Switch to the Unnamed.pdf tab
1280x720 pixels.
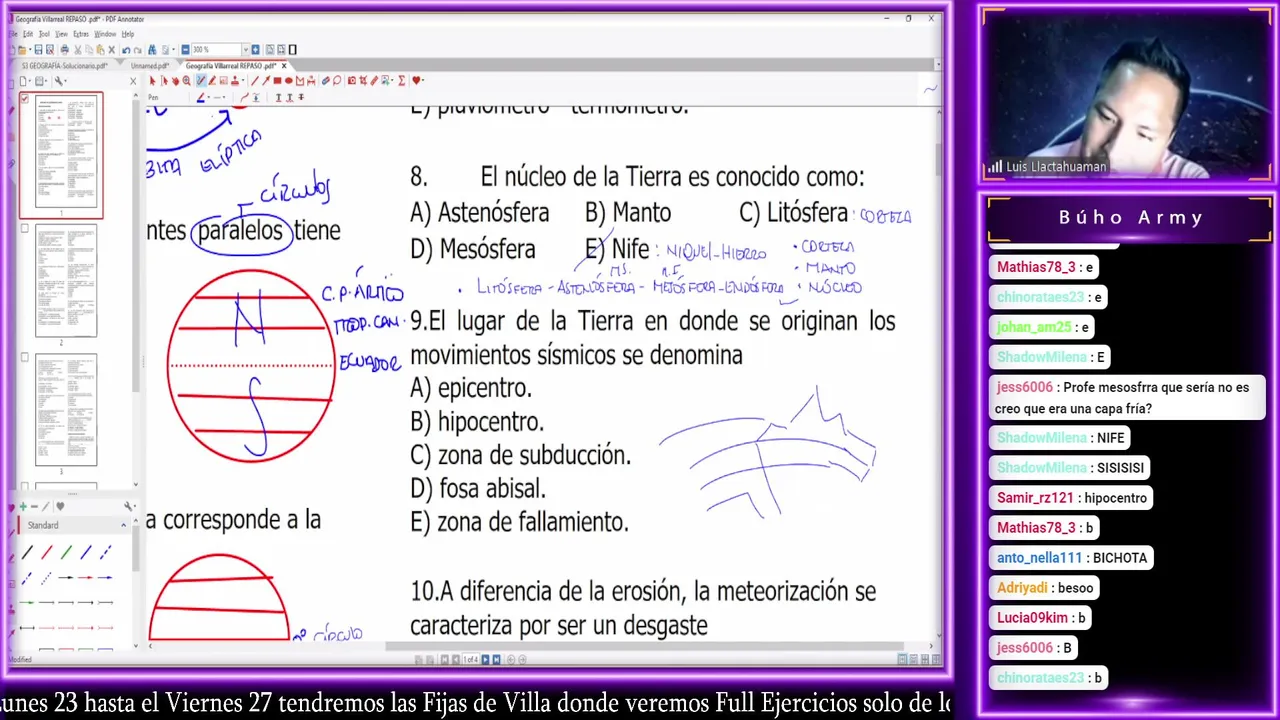(x=150, y=66)
